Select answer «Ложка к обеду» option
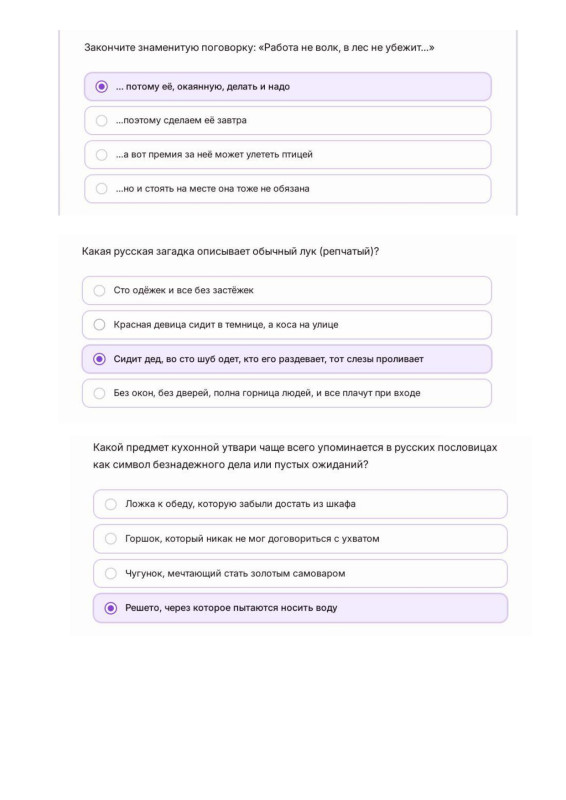The height and width of the screenshot is (800, 566). point(300,504)
